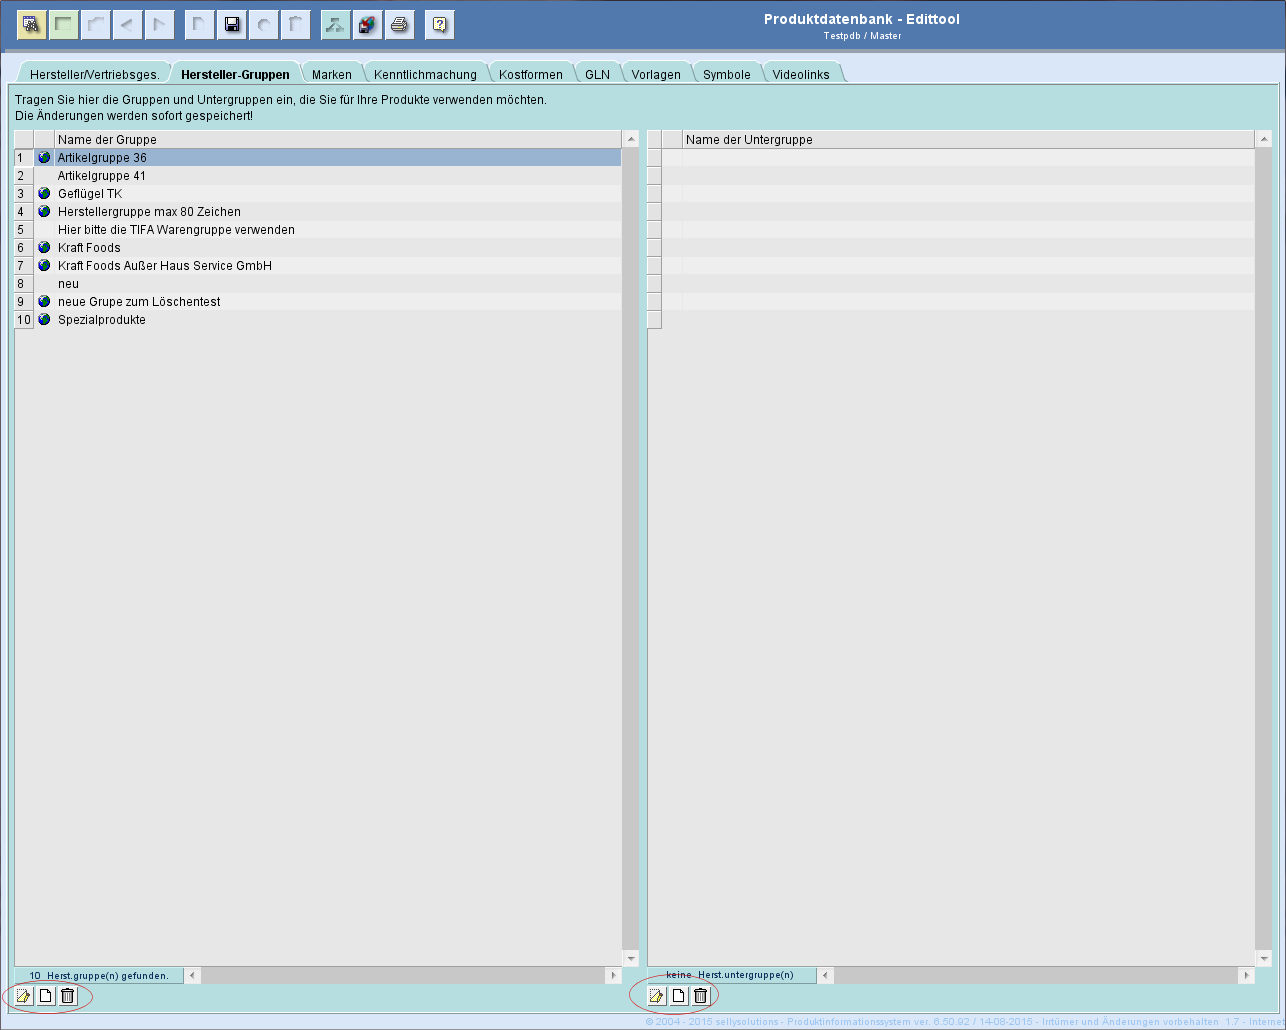Click new-page icon below the group list
This screenshot has width=1286, height=1030.
point(45,996)
